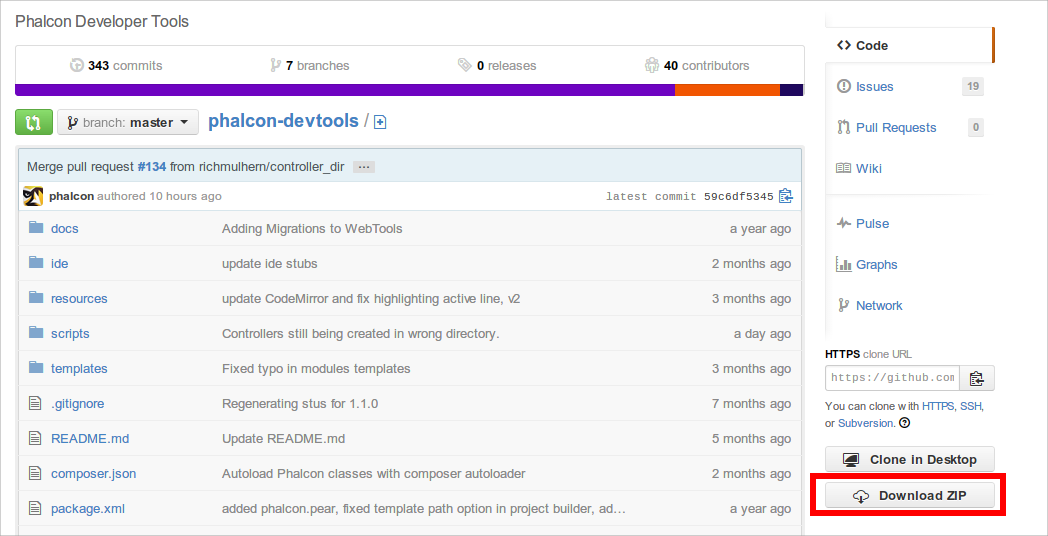The image size is (1048, 536).
Task: Click the new file icon next to phalcon-devtools
Action: tap(380, 122)
